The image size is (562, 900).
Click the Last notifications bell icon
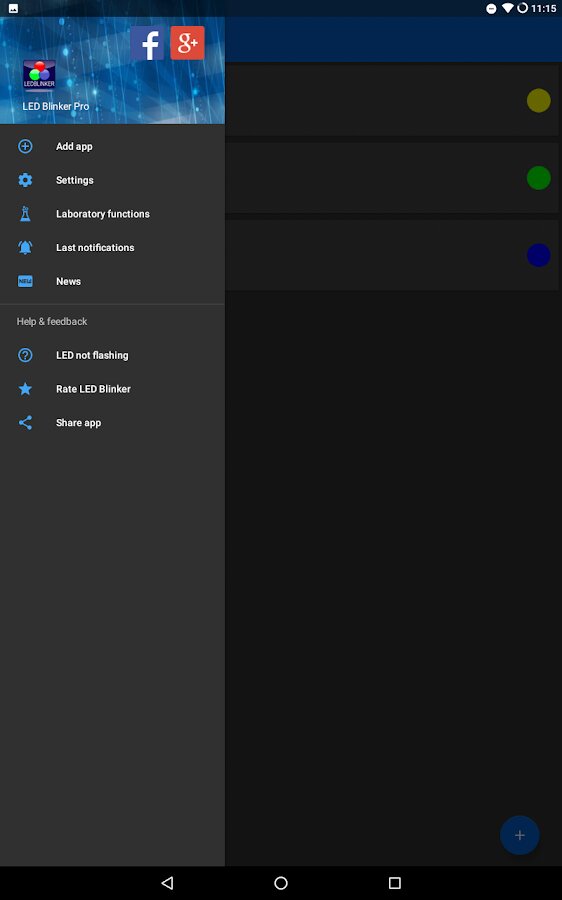[x=25, y=247]
